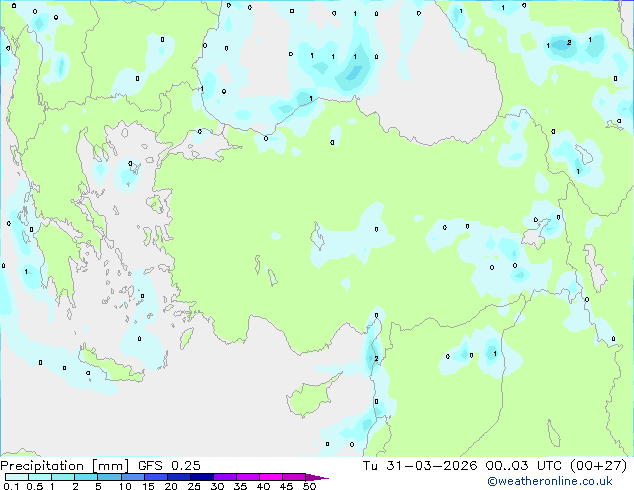This screenshot has width=634, height=490.
Task: Click the 30–35 mm purple swatch
Action: (x=224, y=477)
